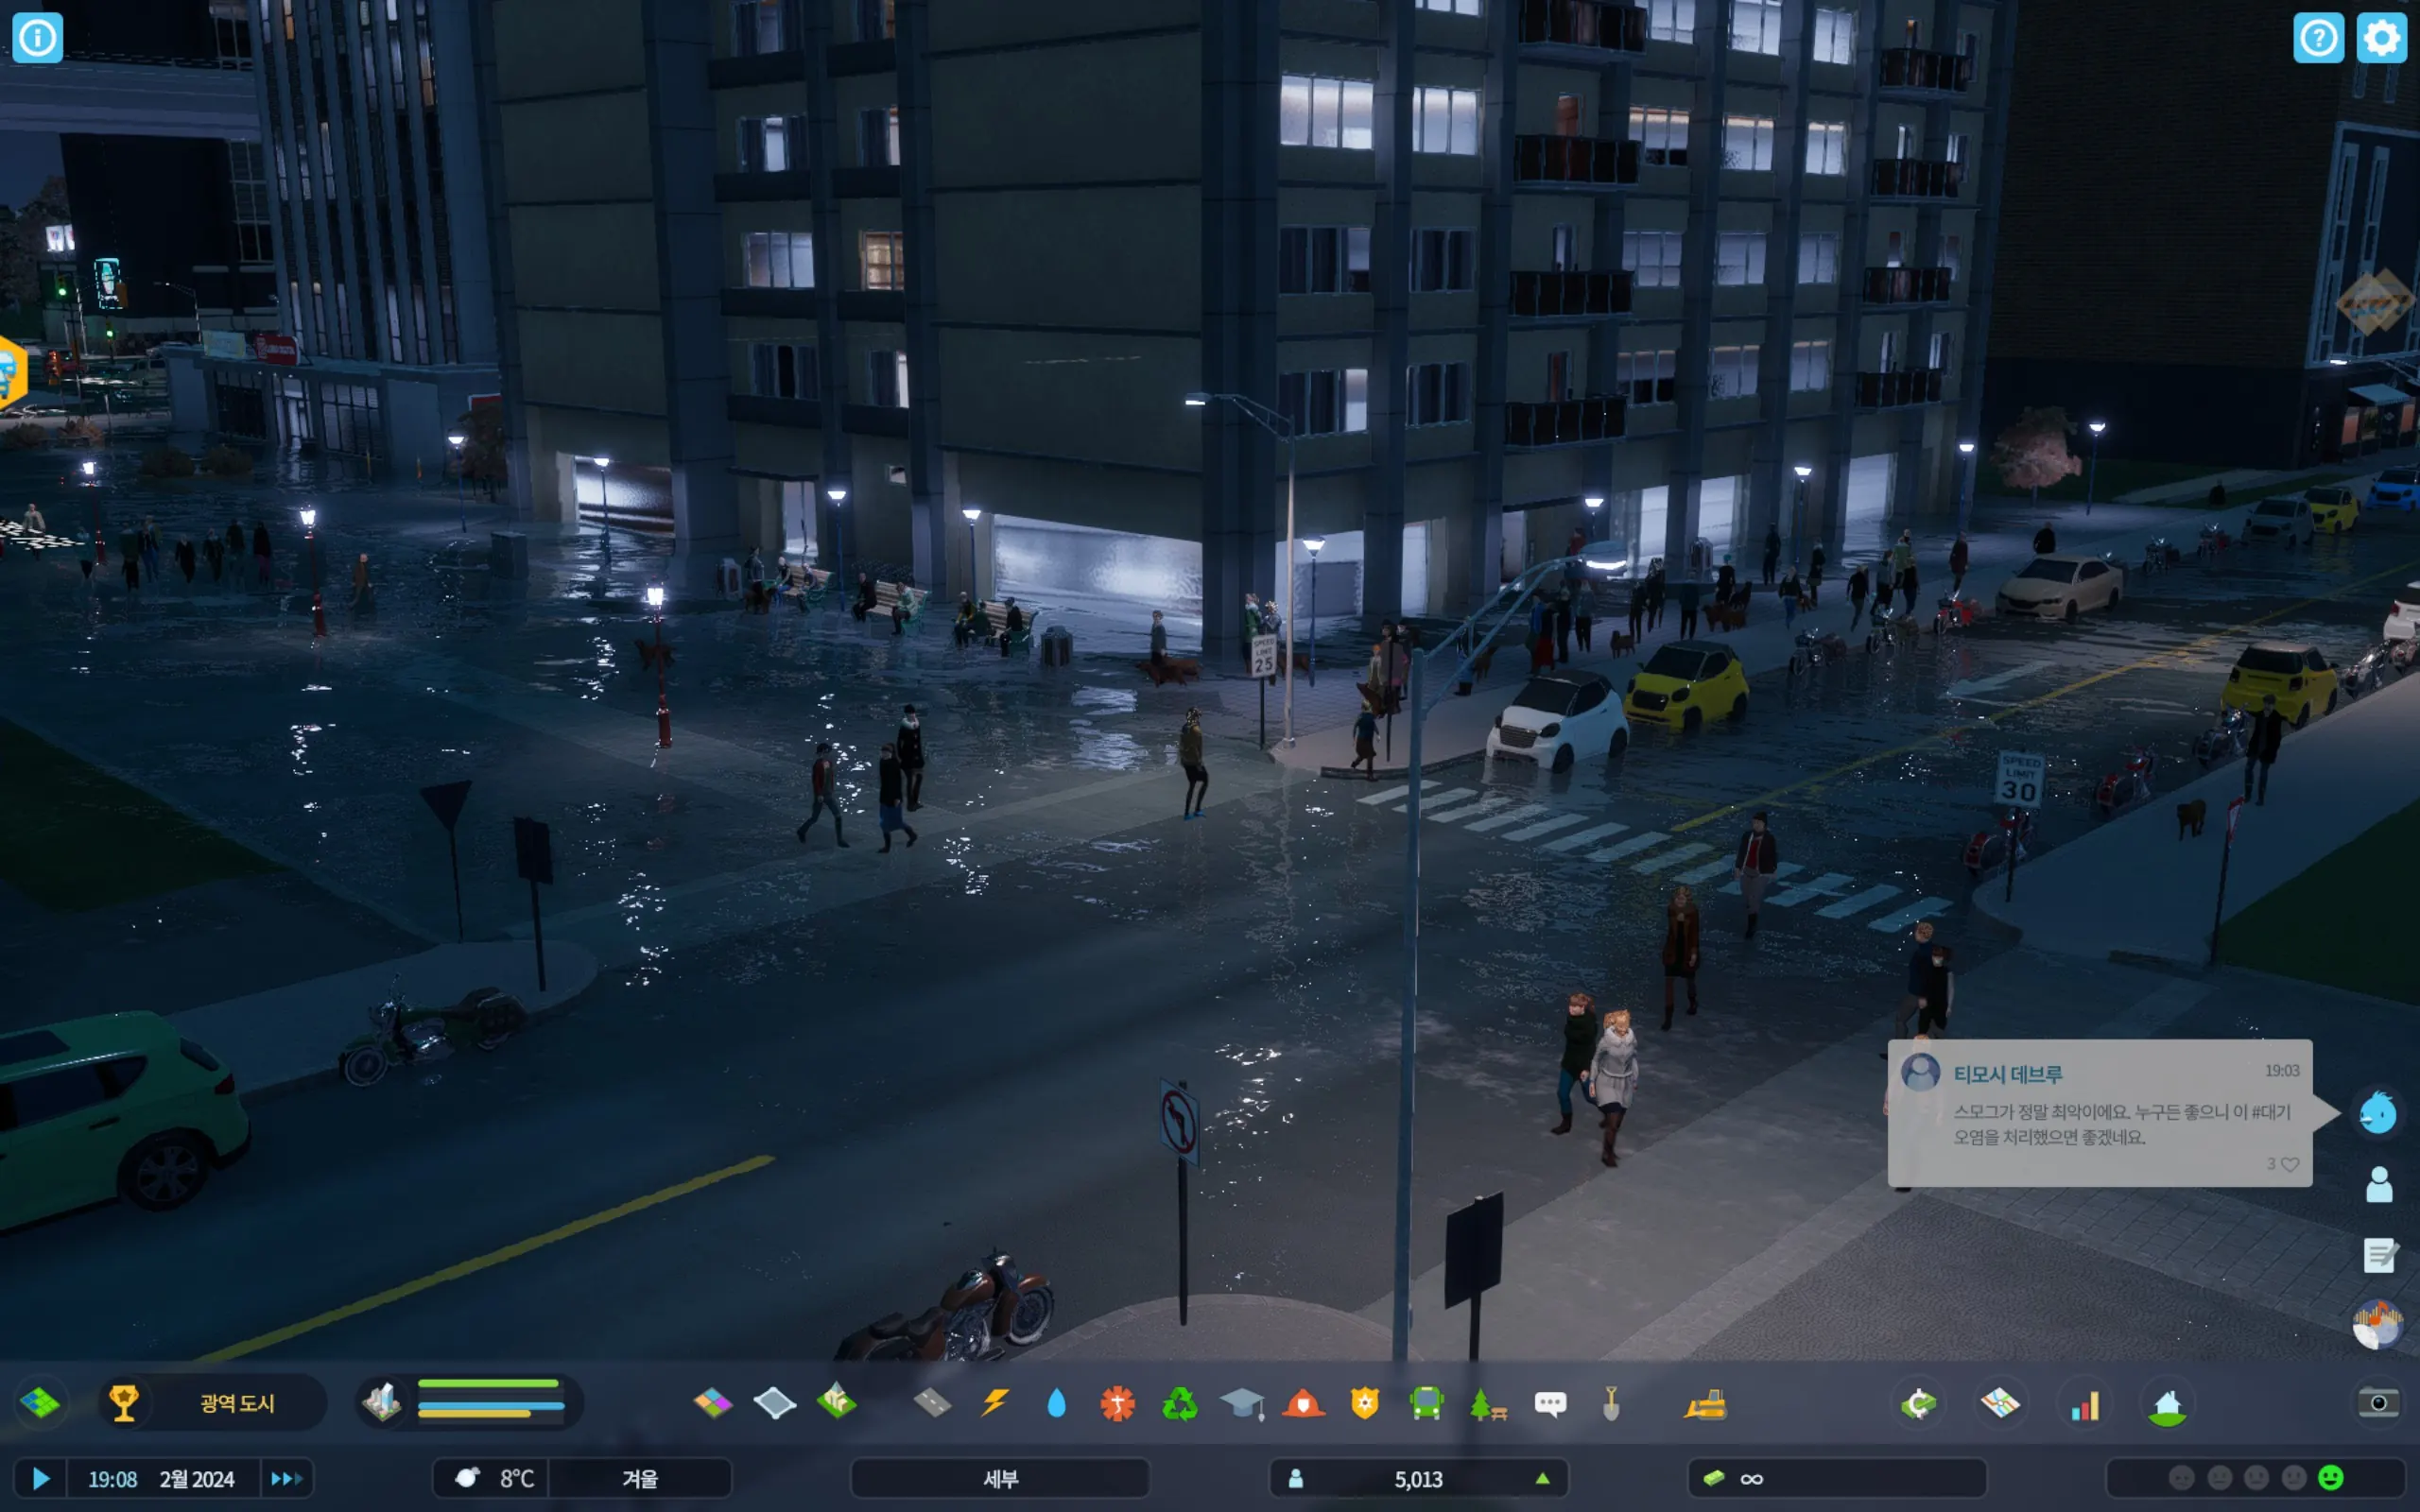Open the Electricity lightning menu
Viewport: 2420px width, 1512px height.
tap(995, 1404)
